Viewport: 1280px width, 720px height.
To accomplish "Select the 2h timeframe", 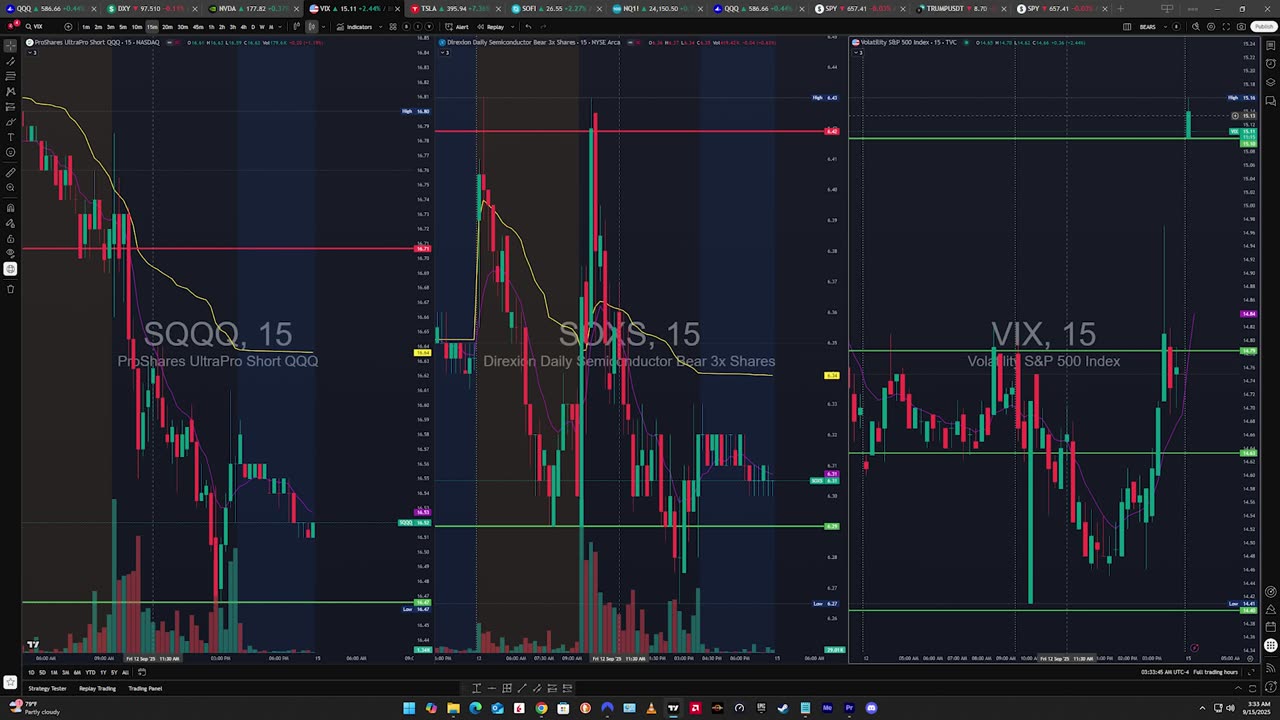I will click(x=222, y=27).
